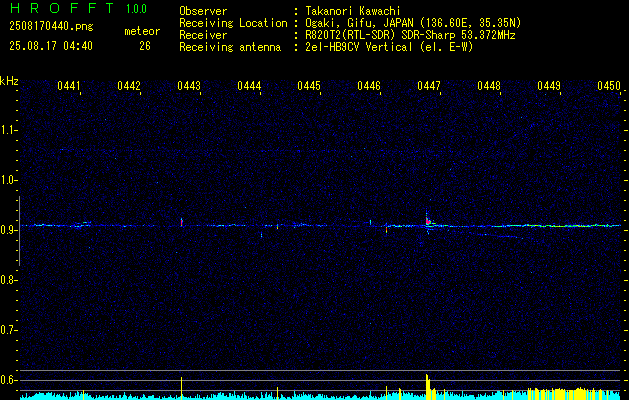Click the 0450 time axis marker
Image resolution: width=629 pixels, height=400 pixels.
tap(609, 85)
